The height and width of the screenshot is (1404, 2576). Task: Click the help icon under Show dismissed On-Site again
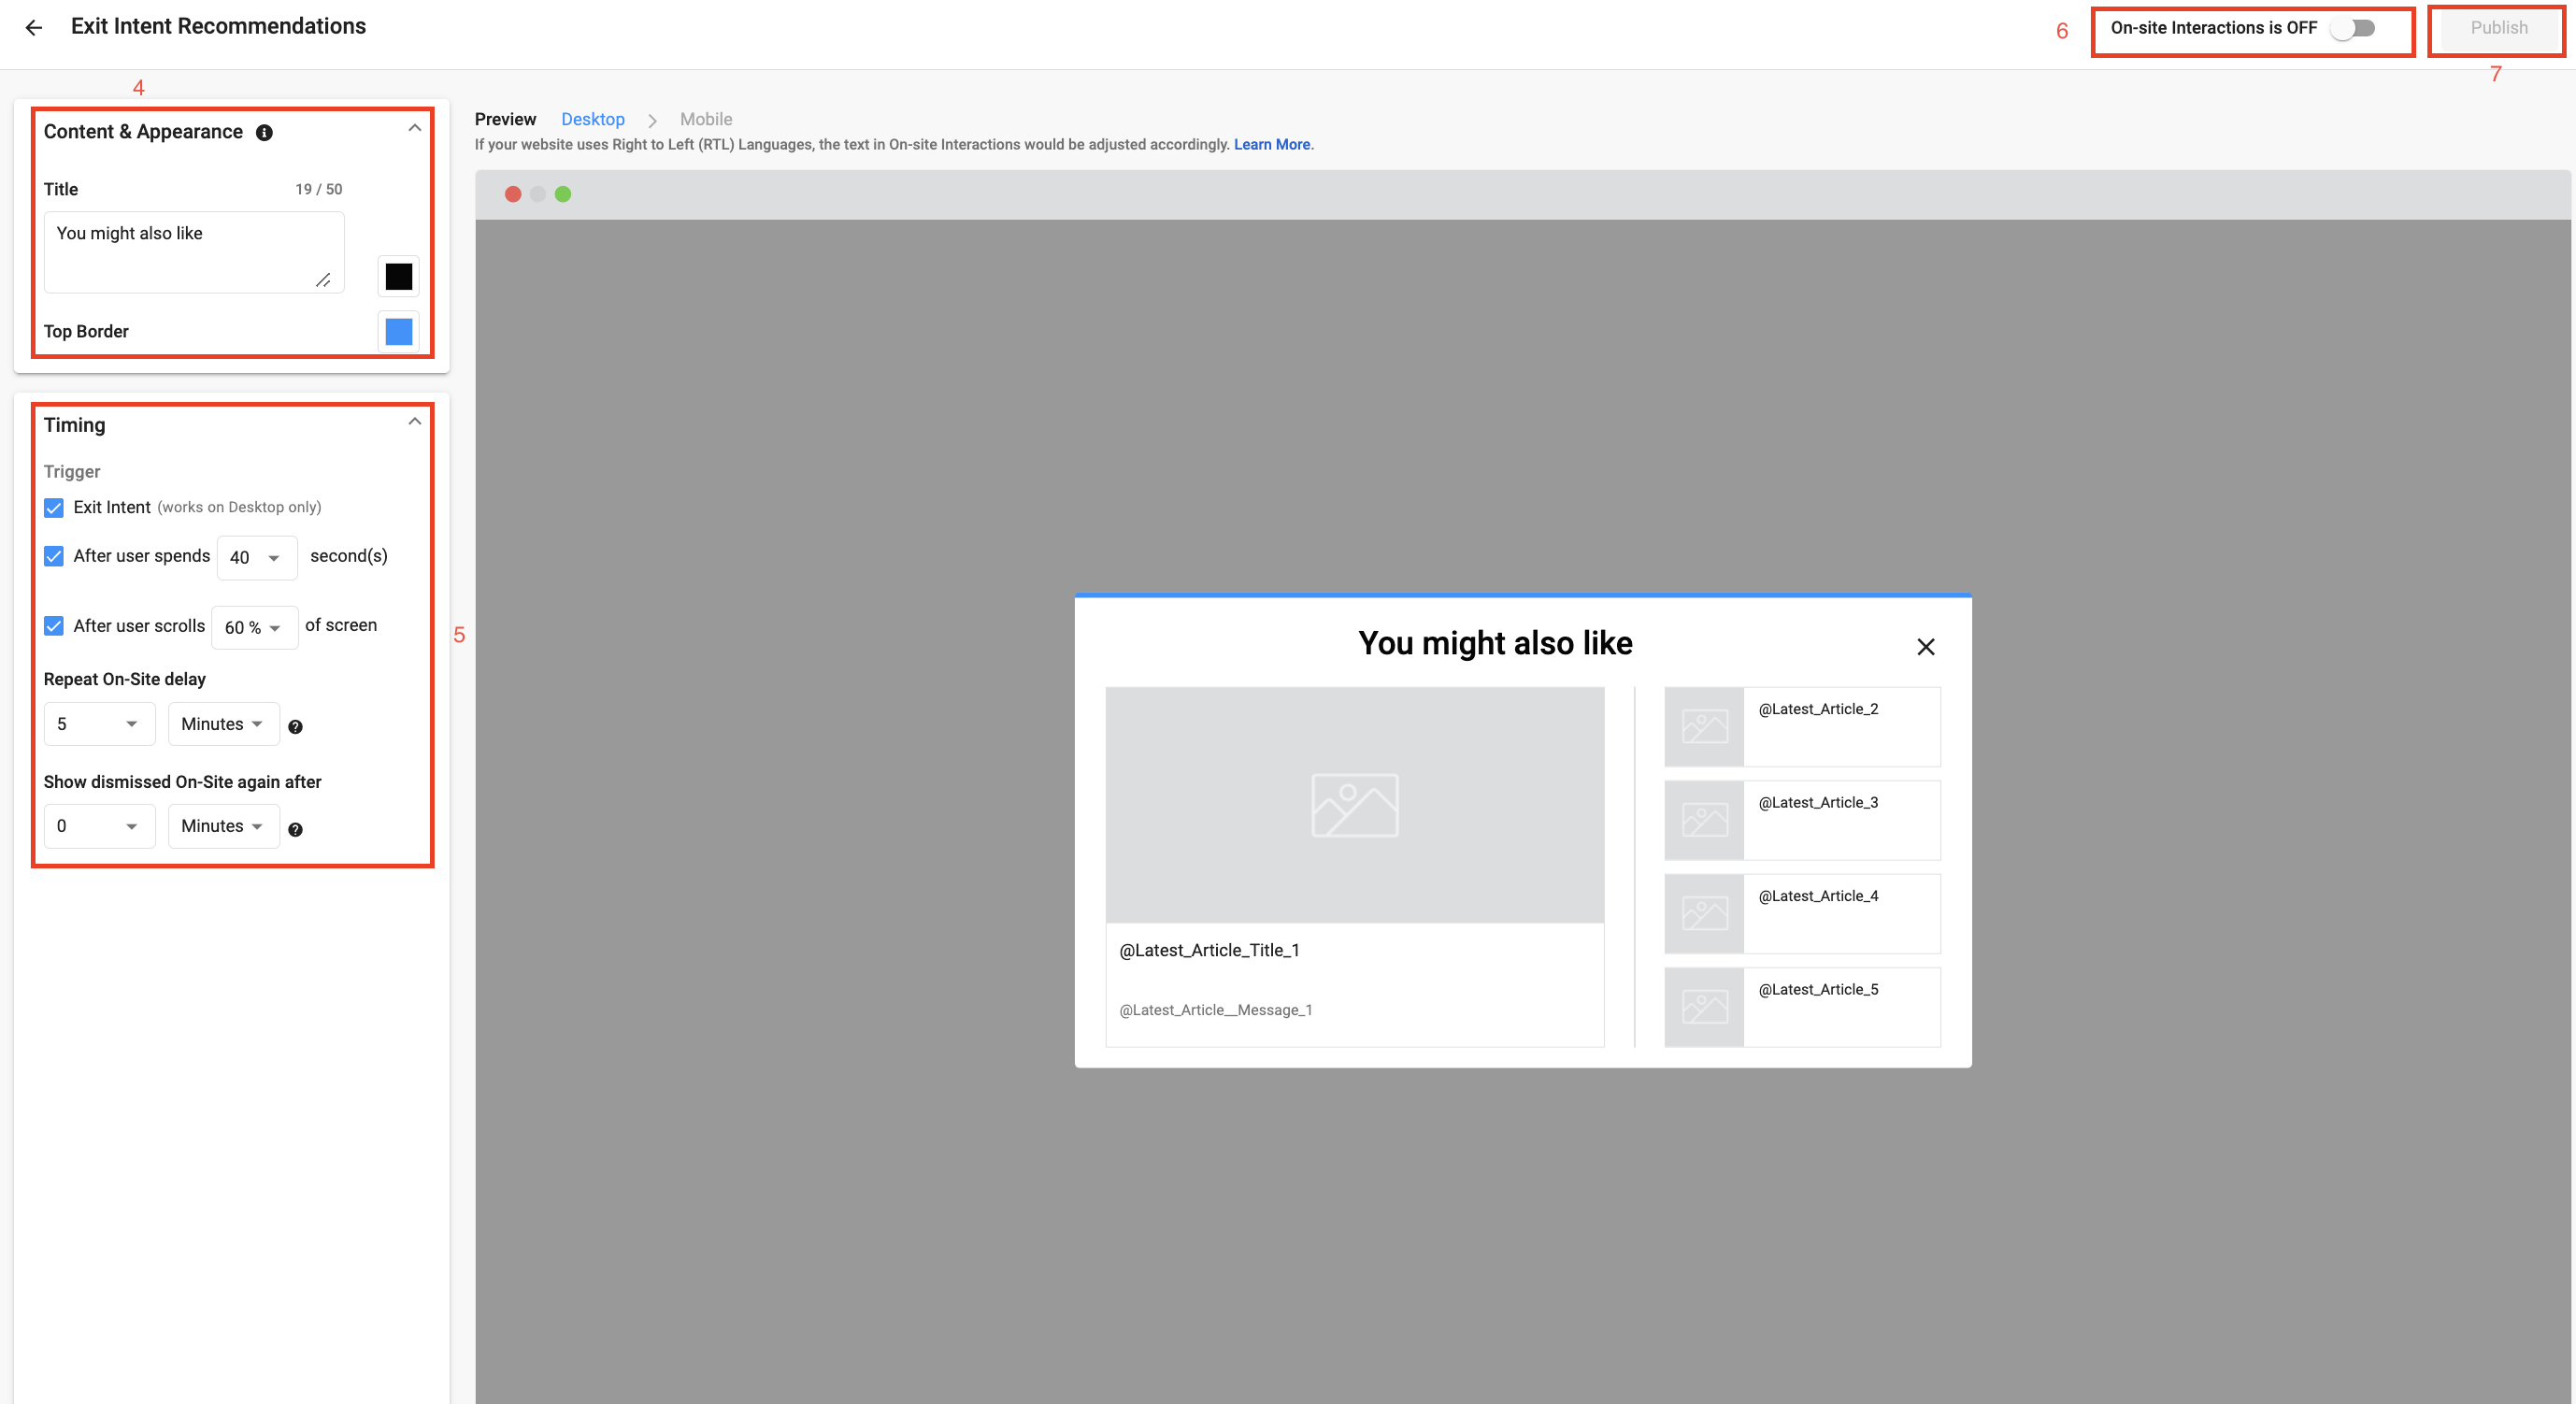pos(296,829)
